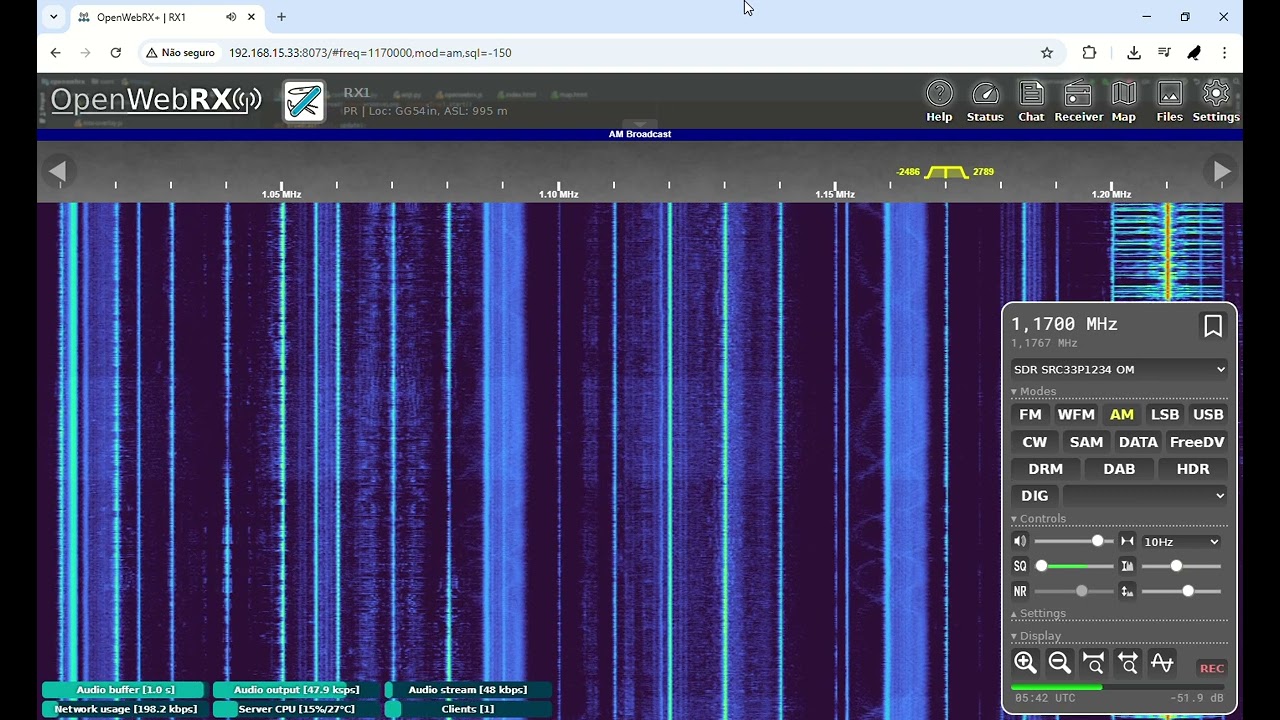Open the Settings gear icon
This screenshot has width=1280, height=720.
pyautogui.click(x=1216, y=102)
